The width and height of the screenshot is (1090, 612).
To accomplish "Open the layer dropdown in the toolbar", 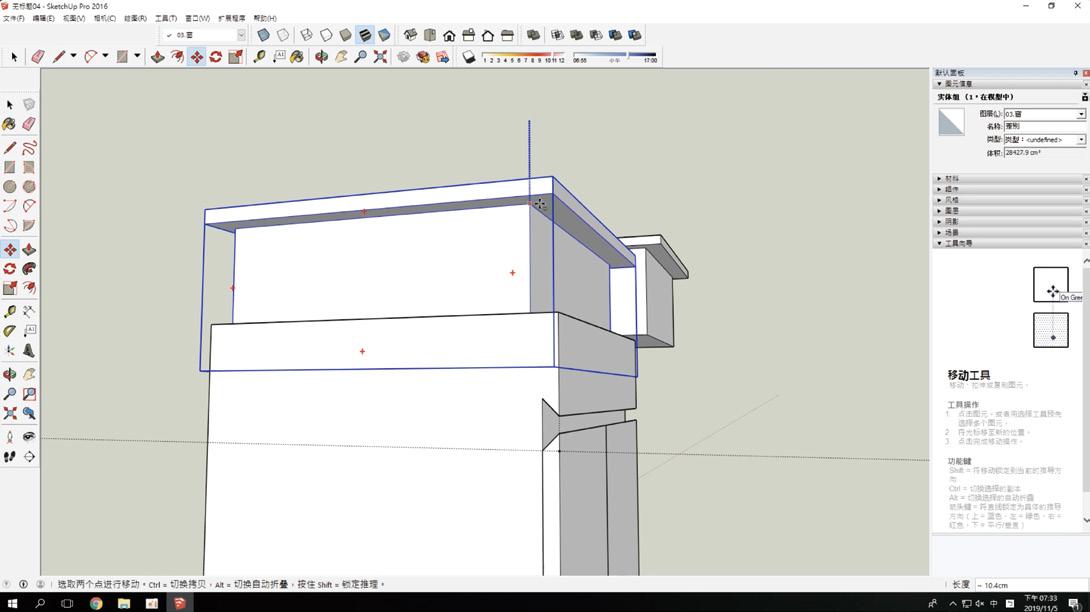I will [240, 35].
